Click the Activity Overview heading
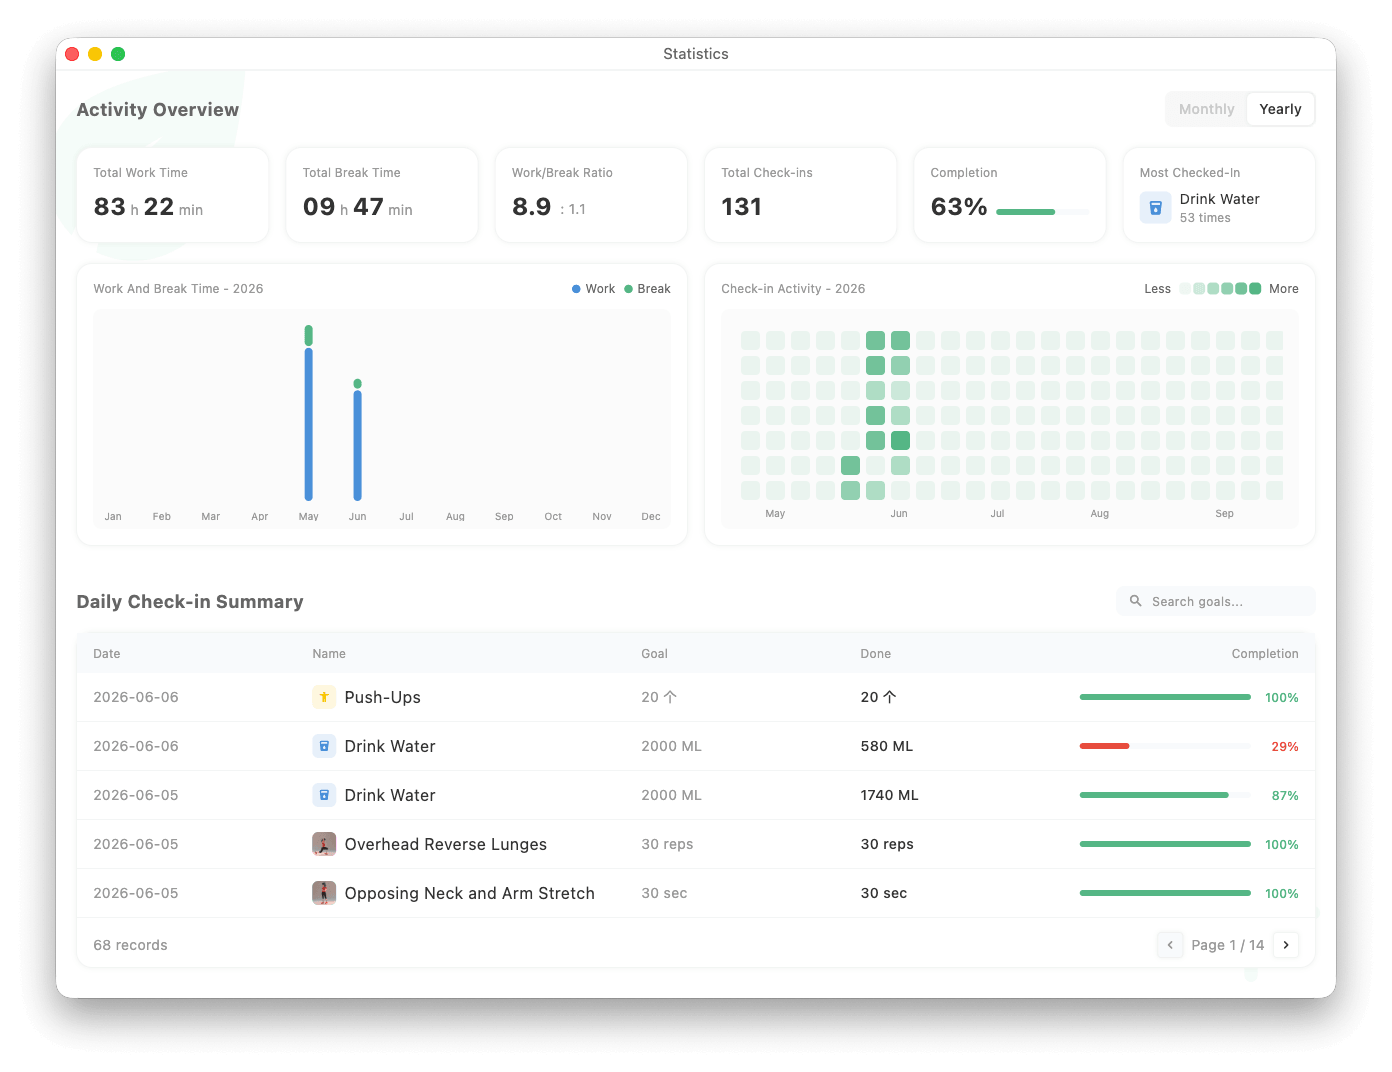Image resolution: width=1392 pixels, height=1072 pixels. pyautogui.click(x=158, y=110)
